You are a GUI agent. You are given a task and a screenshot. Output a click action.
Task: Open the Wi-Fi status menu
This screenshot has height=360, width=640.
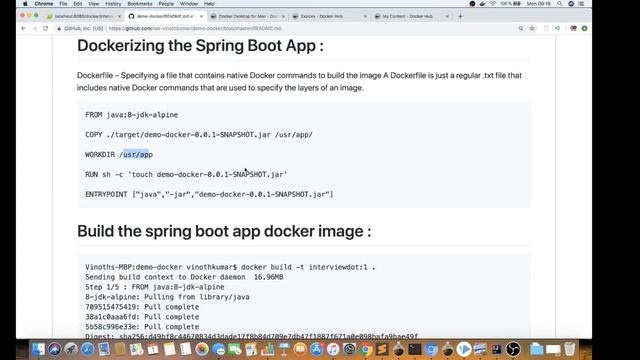(x=493, y=4)
